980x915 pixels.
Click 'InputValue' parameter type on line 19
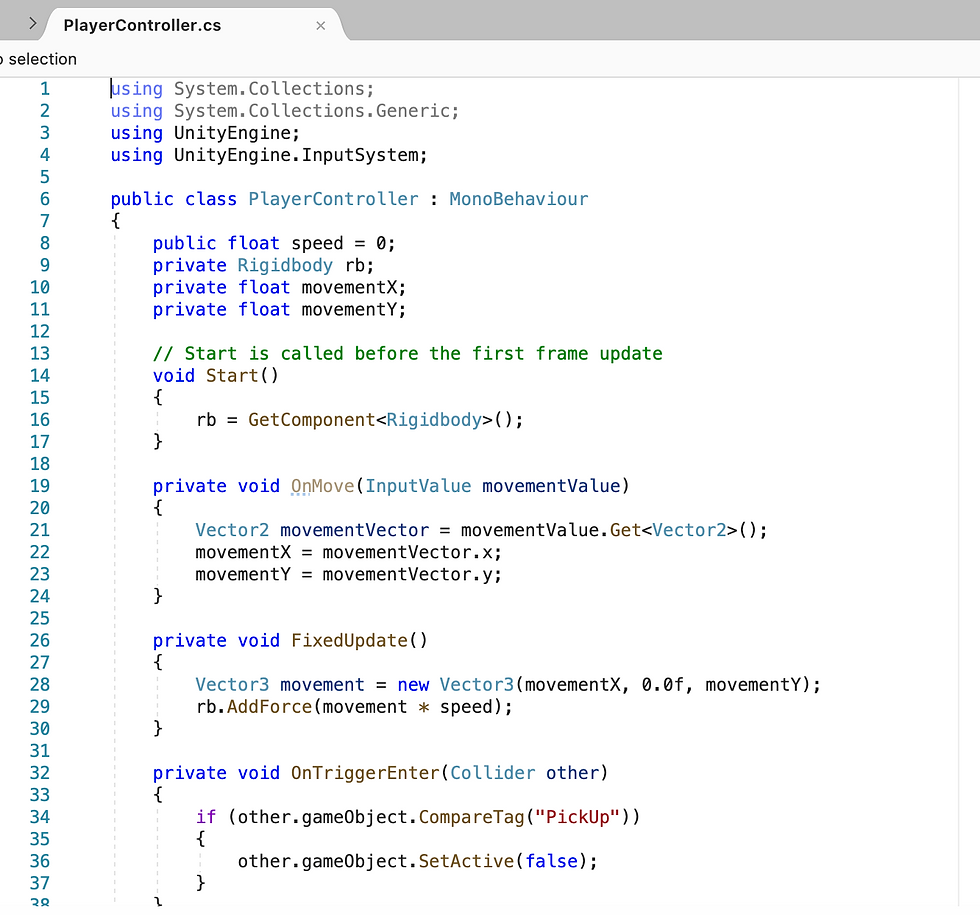coord(418,486)
